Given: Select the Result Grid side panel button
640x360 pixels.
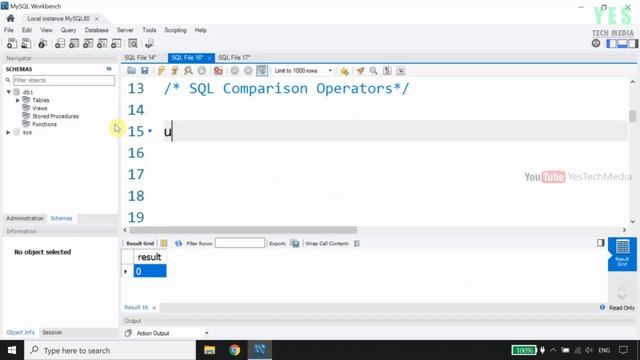Looking at the screenshot, I should coord(622,254).
